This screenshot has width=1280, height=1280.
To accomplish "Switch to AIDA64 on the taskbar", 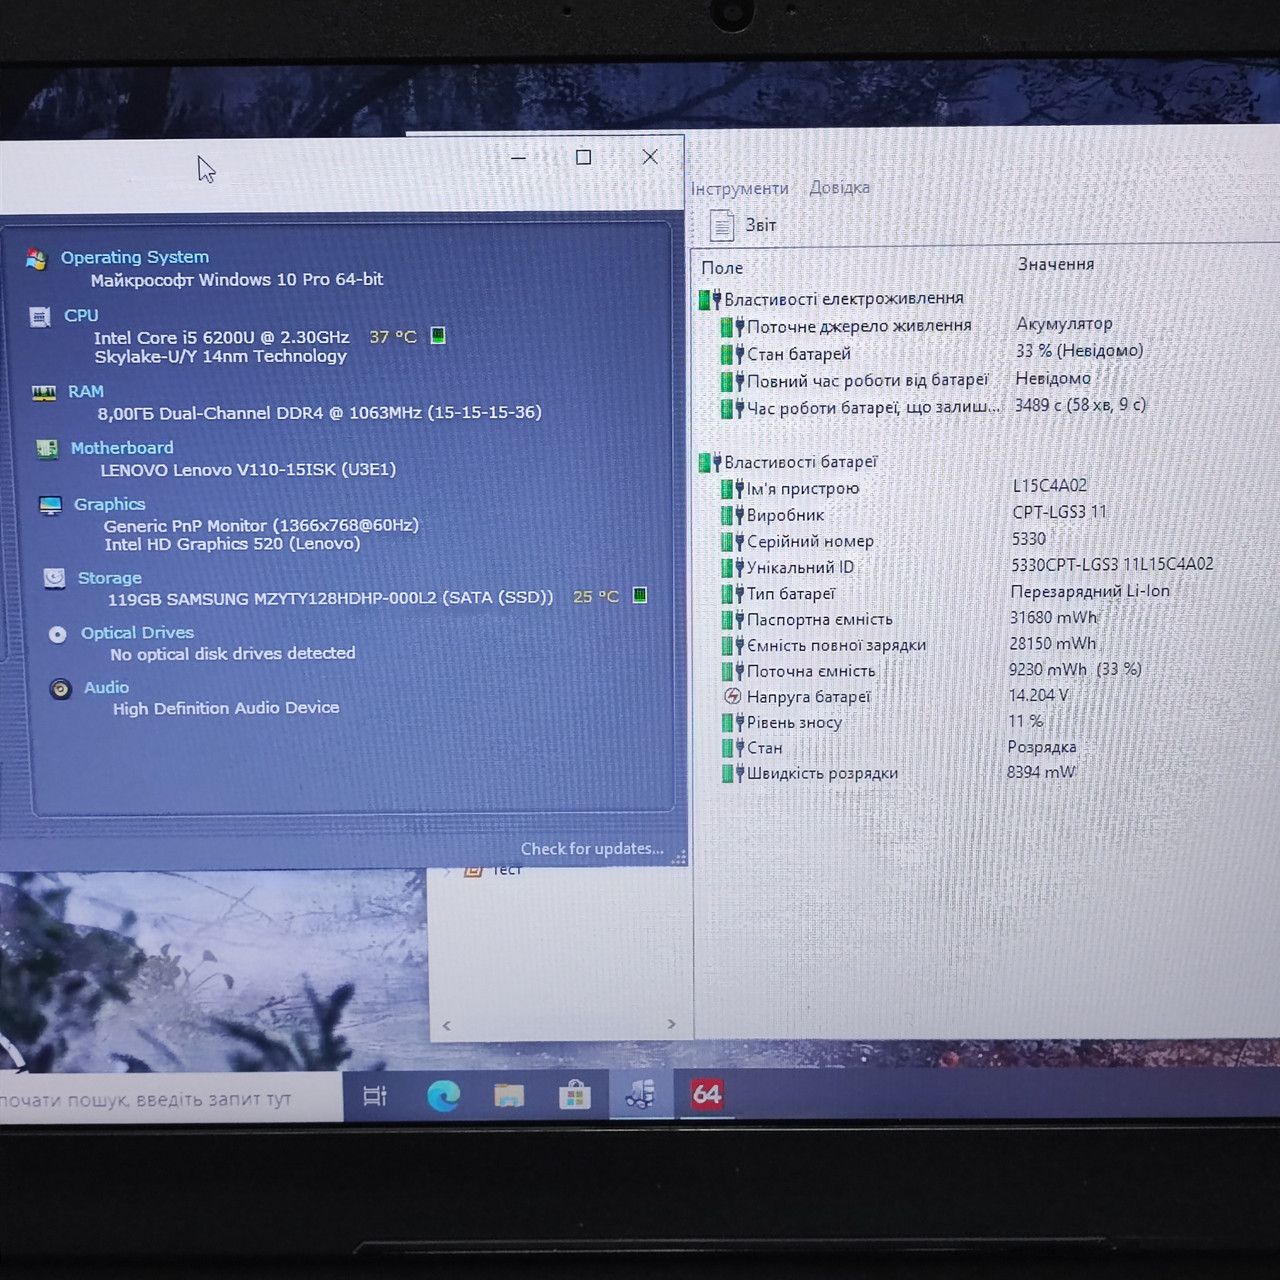I will (x=707, y=1094).
